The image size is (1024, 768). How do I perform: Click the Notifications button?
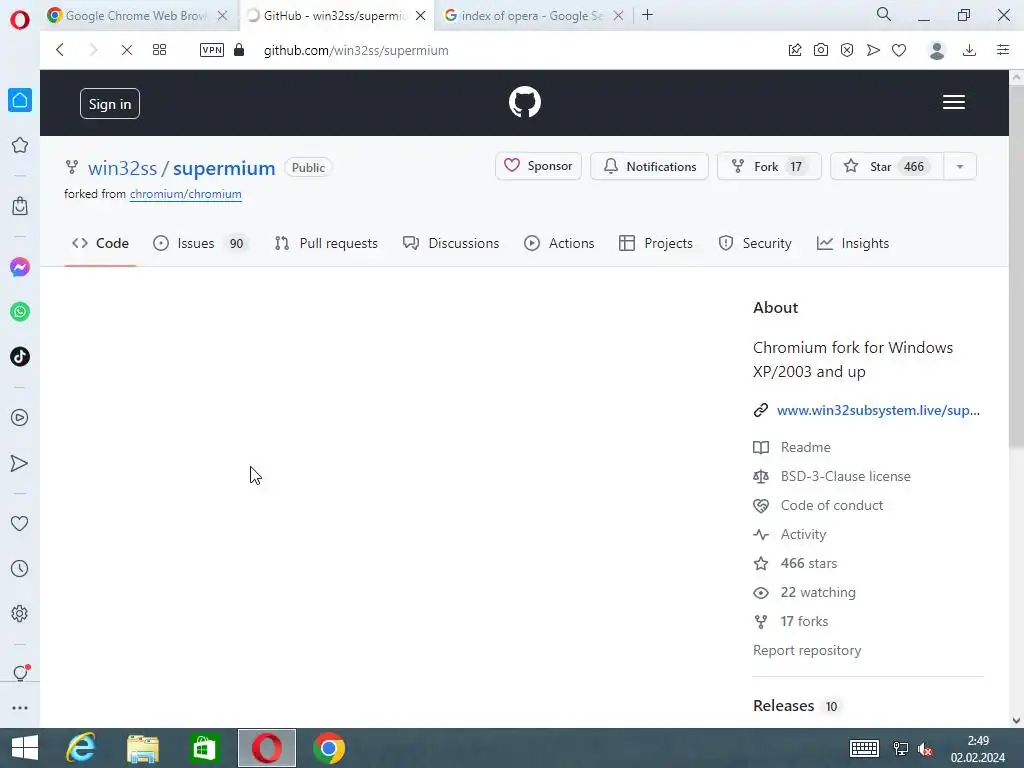[649, 166]
